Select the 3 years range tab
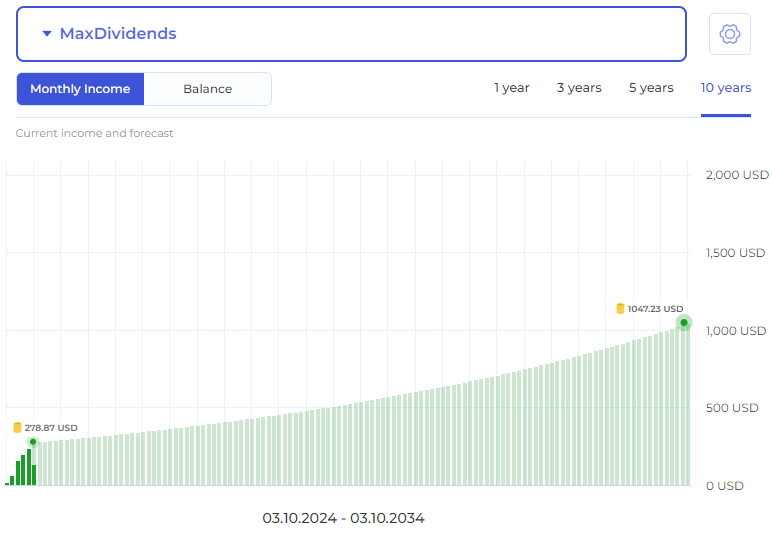772x534 pixels. click(x=579, y=88)
